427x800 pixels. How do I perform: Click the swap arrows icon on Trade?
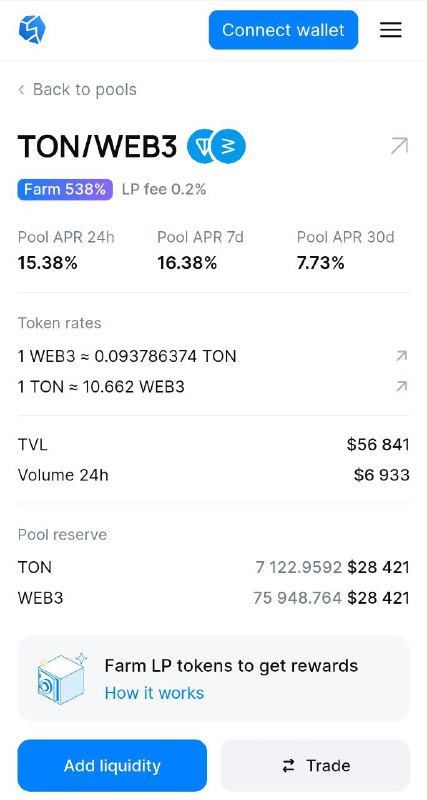pos(289,765)
